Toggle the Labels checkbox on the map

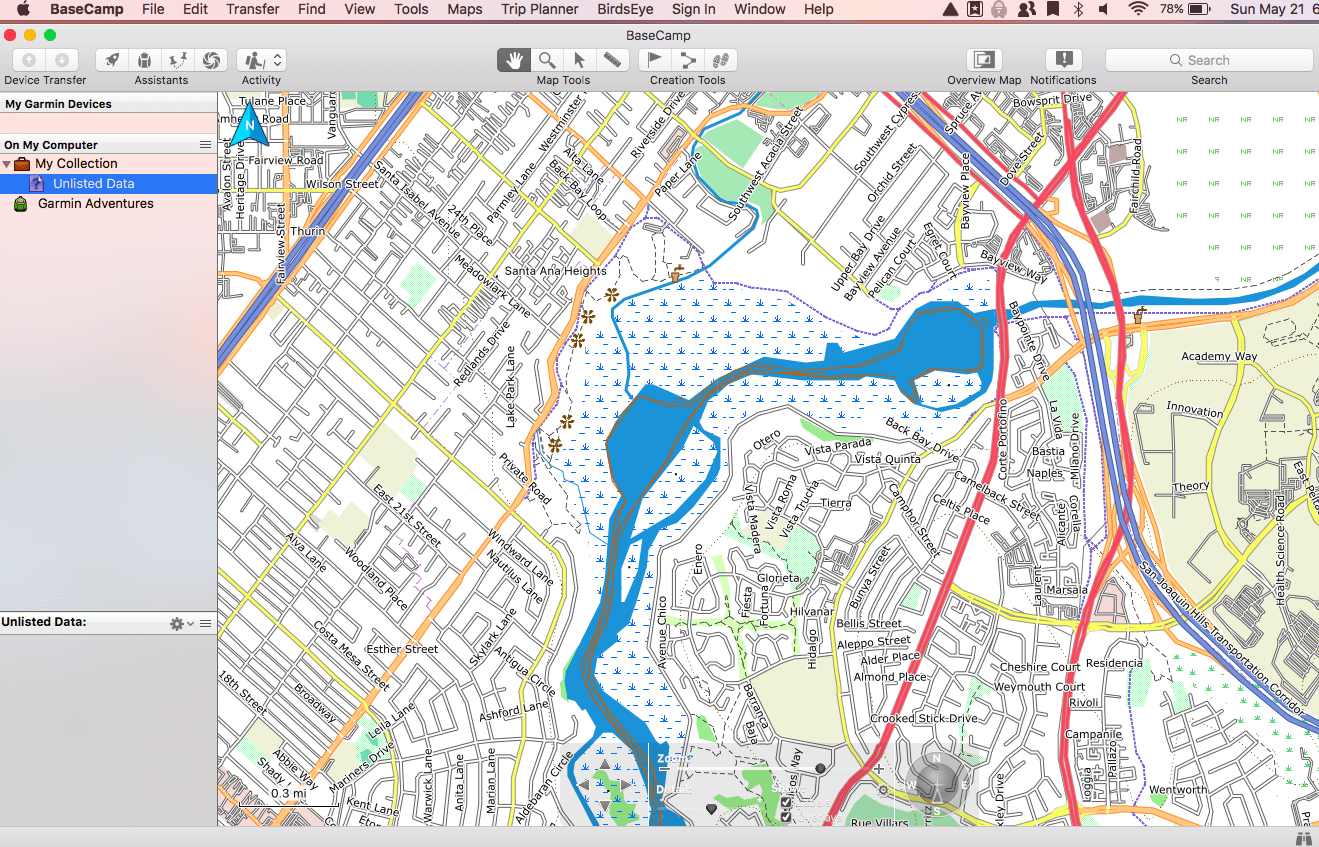(x=786, y=802)
